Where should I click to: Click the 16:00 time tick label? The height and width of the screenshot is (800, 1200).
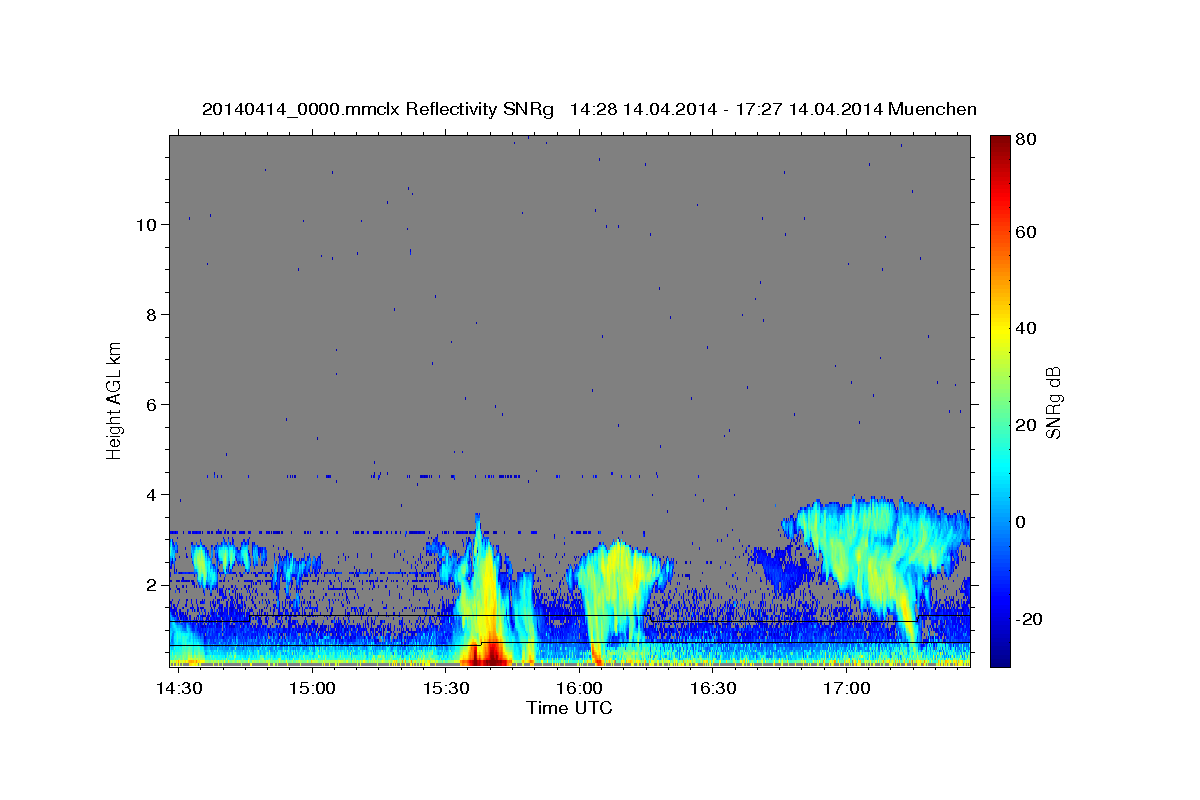point(581,689)
